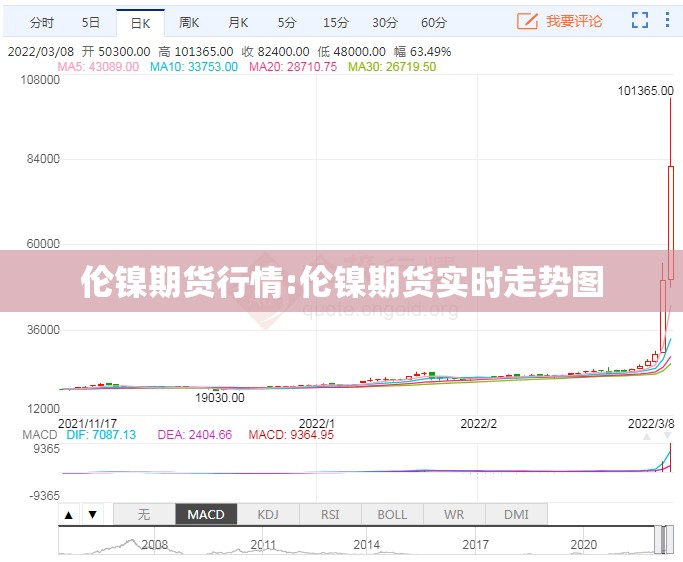Click the 101365.00 high price label
Screen dimensions: 683x562
click(x=646, y=91)
